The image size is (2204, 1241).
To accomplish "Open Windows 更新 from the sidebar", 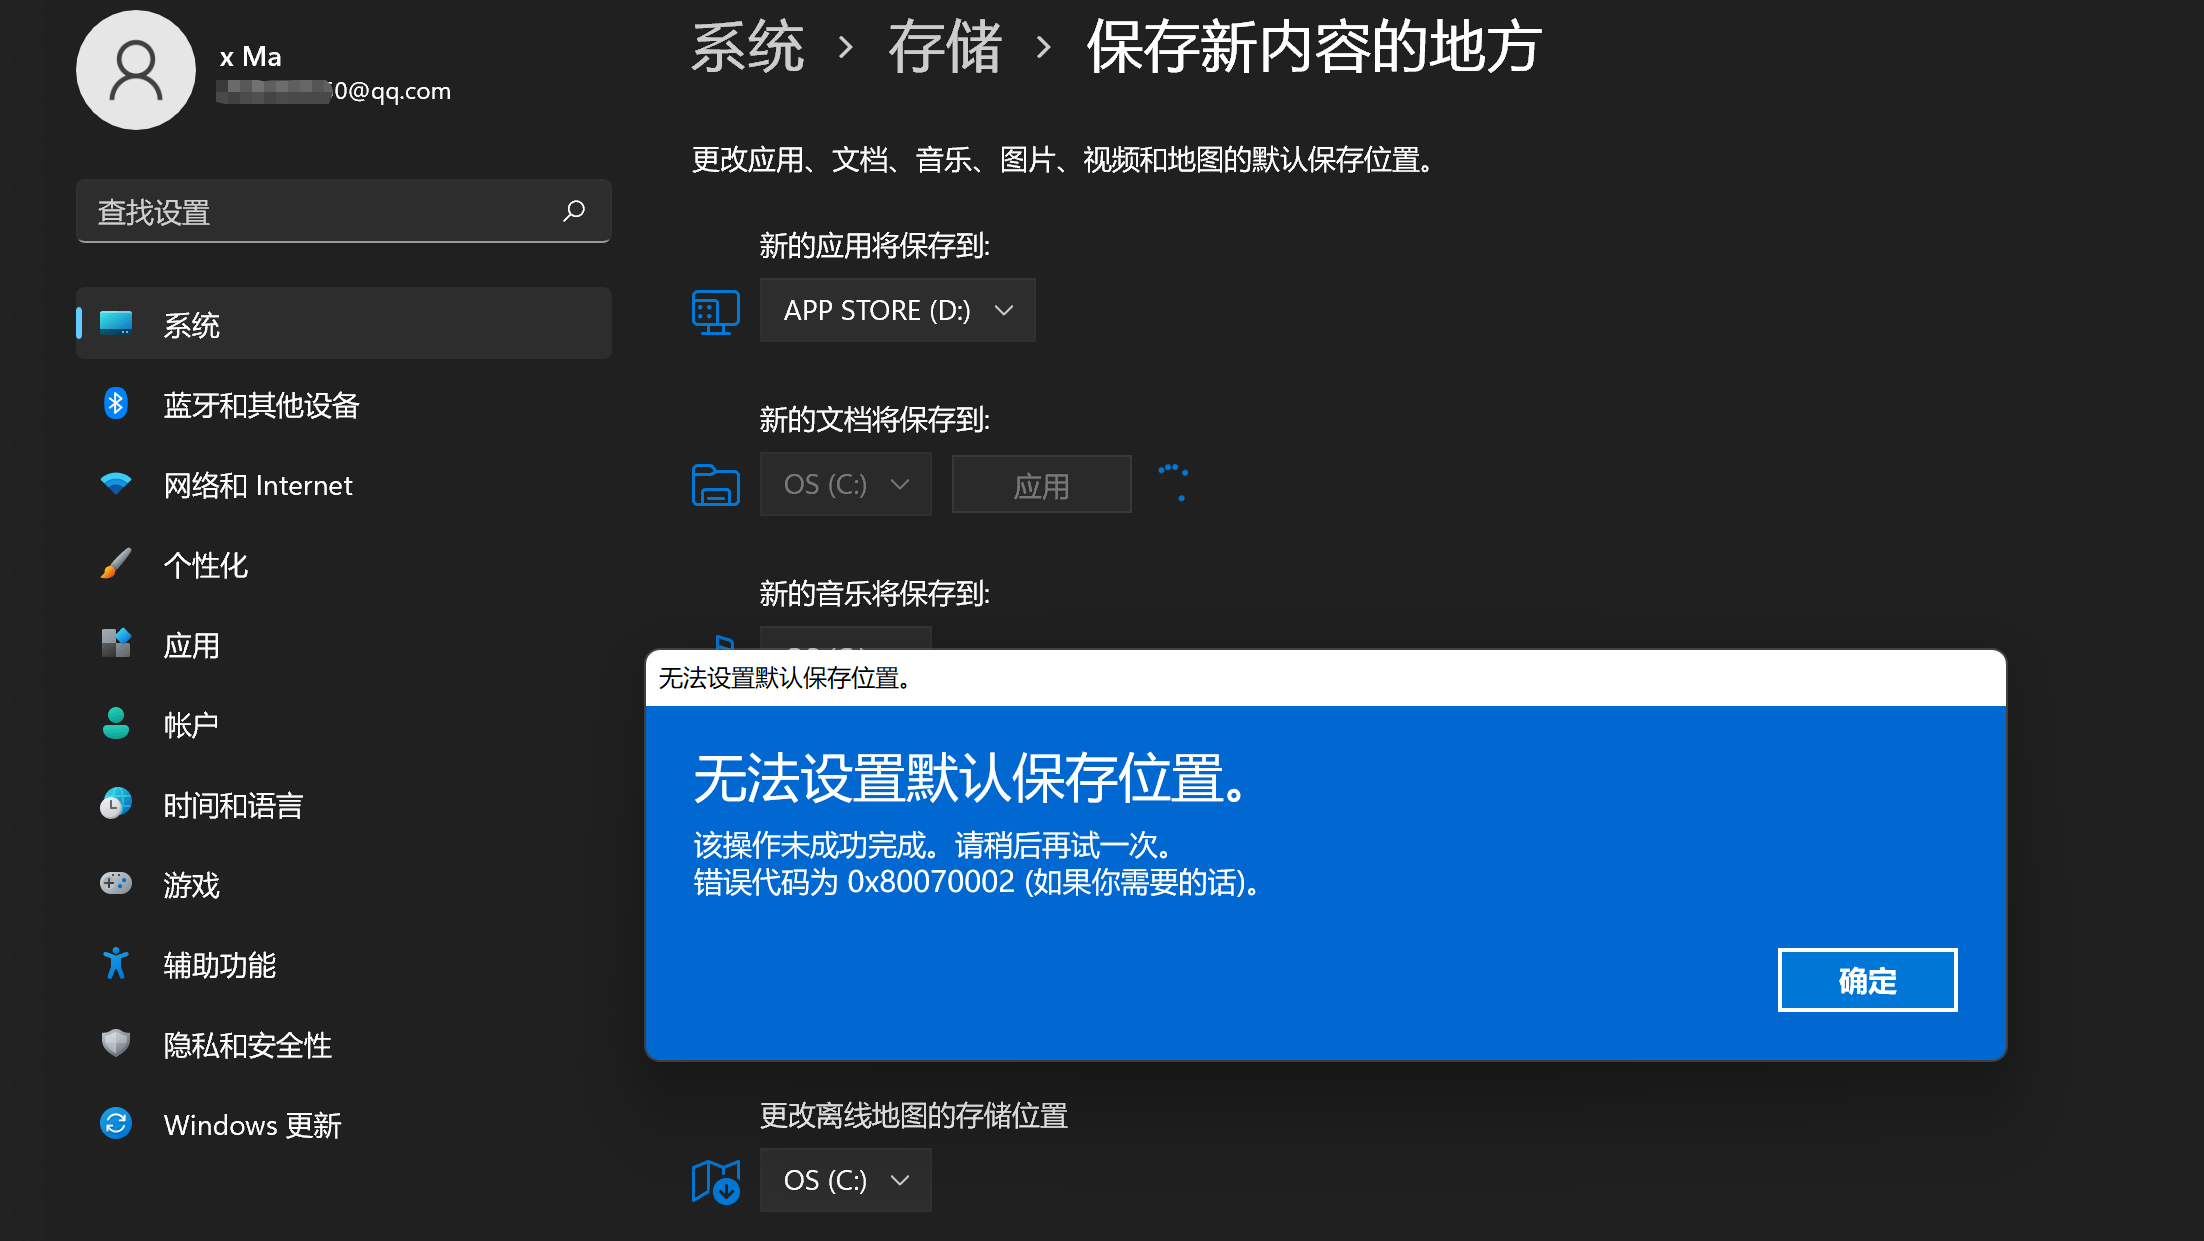I will (116, 1124).
